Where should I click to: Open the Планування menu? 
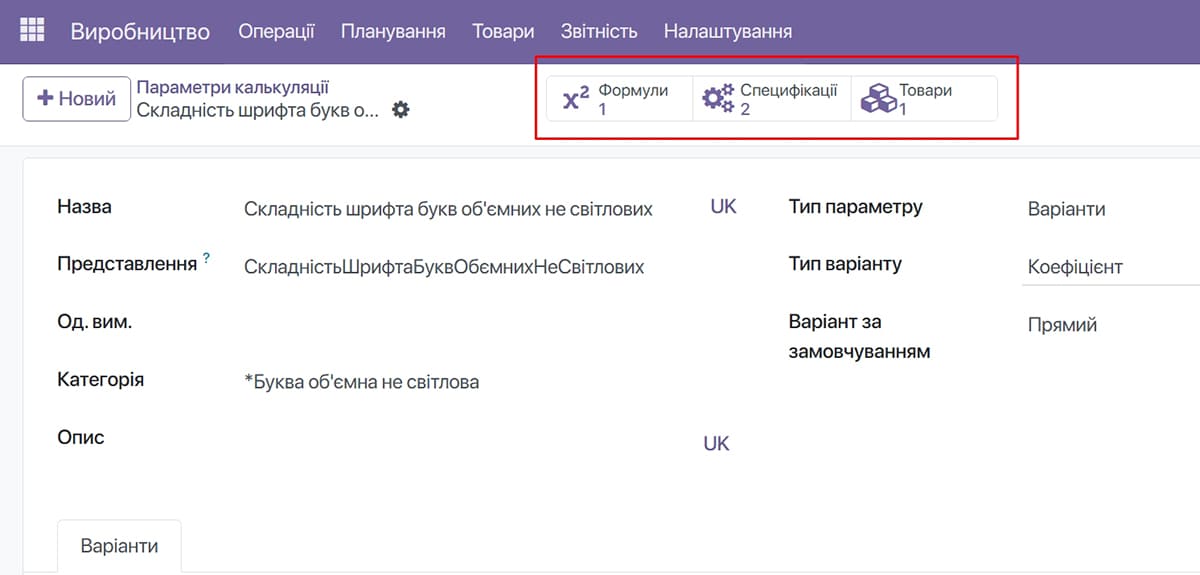point(393,31)
